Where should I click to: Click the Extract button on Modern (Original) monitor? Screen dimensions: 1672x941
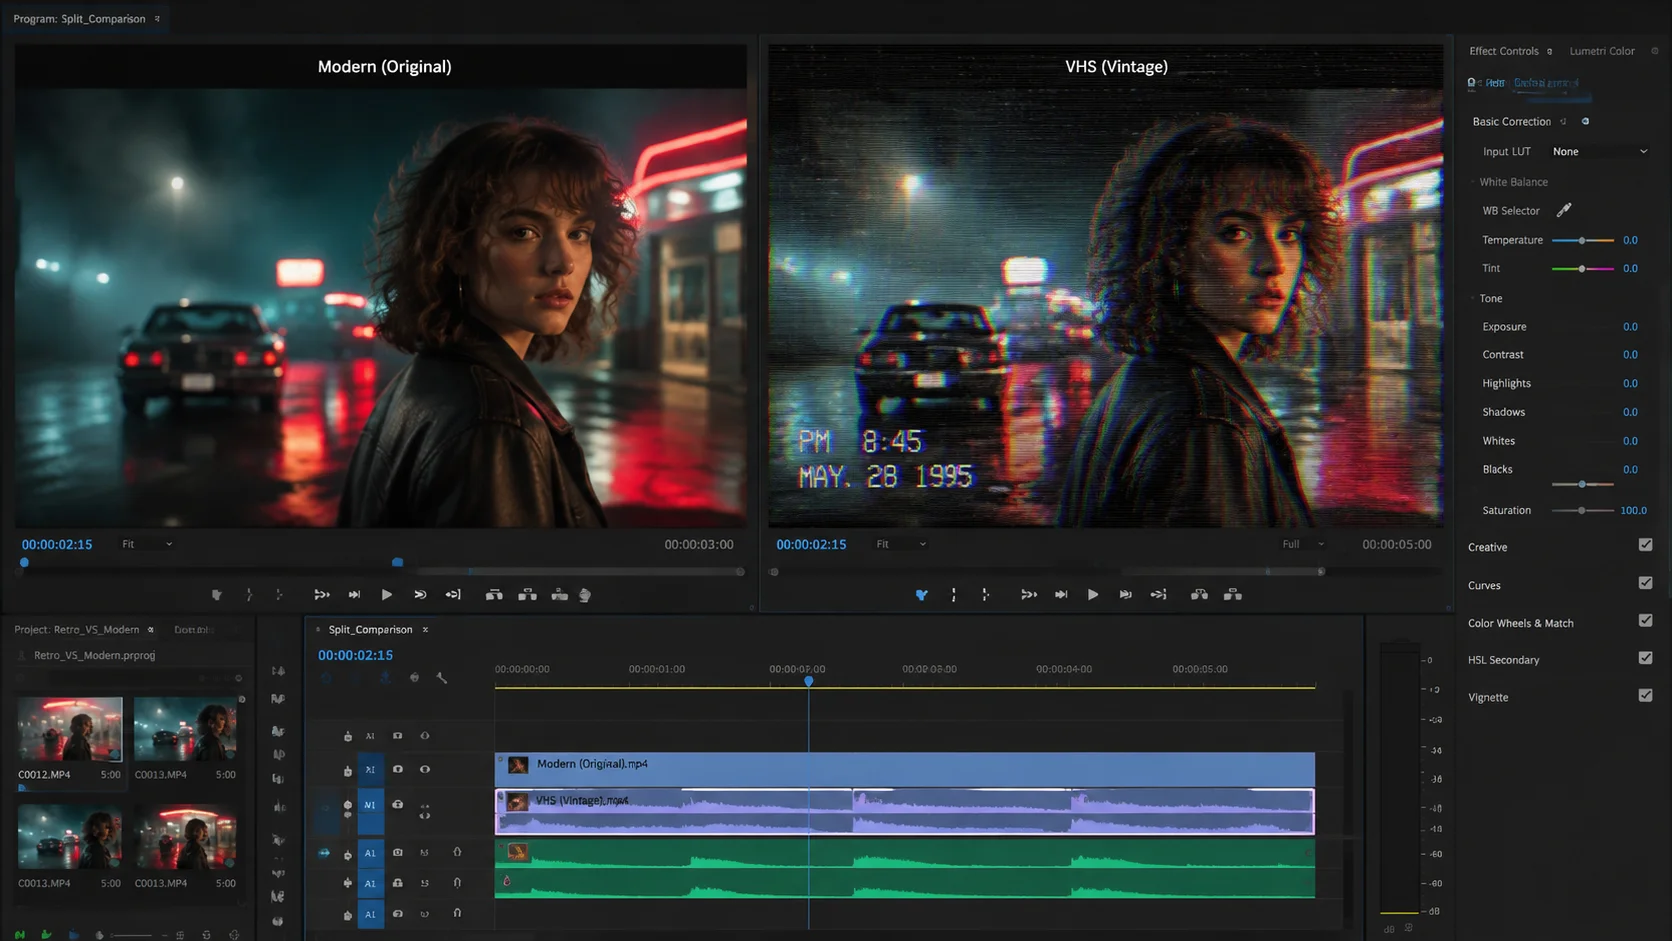click(527, 595)
